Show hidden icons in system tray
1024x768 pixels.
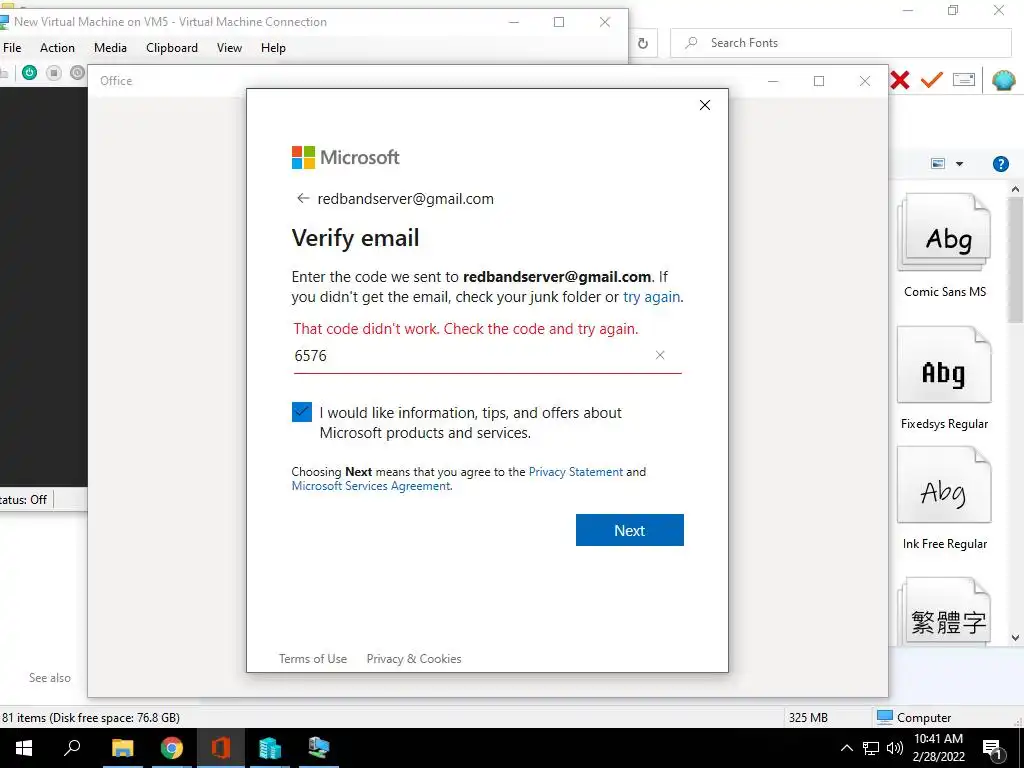846,748
